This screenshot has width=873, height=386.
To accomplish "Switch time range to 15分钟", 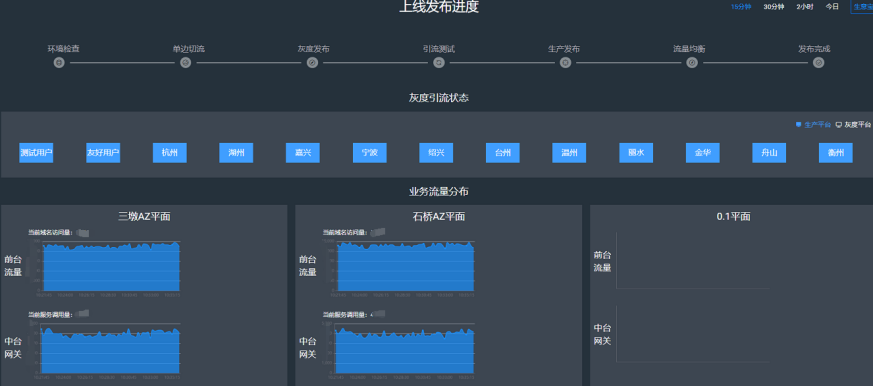I will [x=741, y=7].
